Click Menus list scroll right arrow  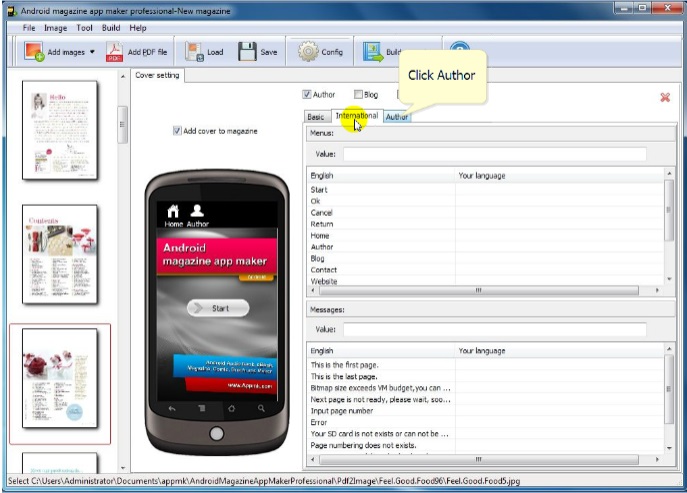point(657,290)
